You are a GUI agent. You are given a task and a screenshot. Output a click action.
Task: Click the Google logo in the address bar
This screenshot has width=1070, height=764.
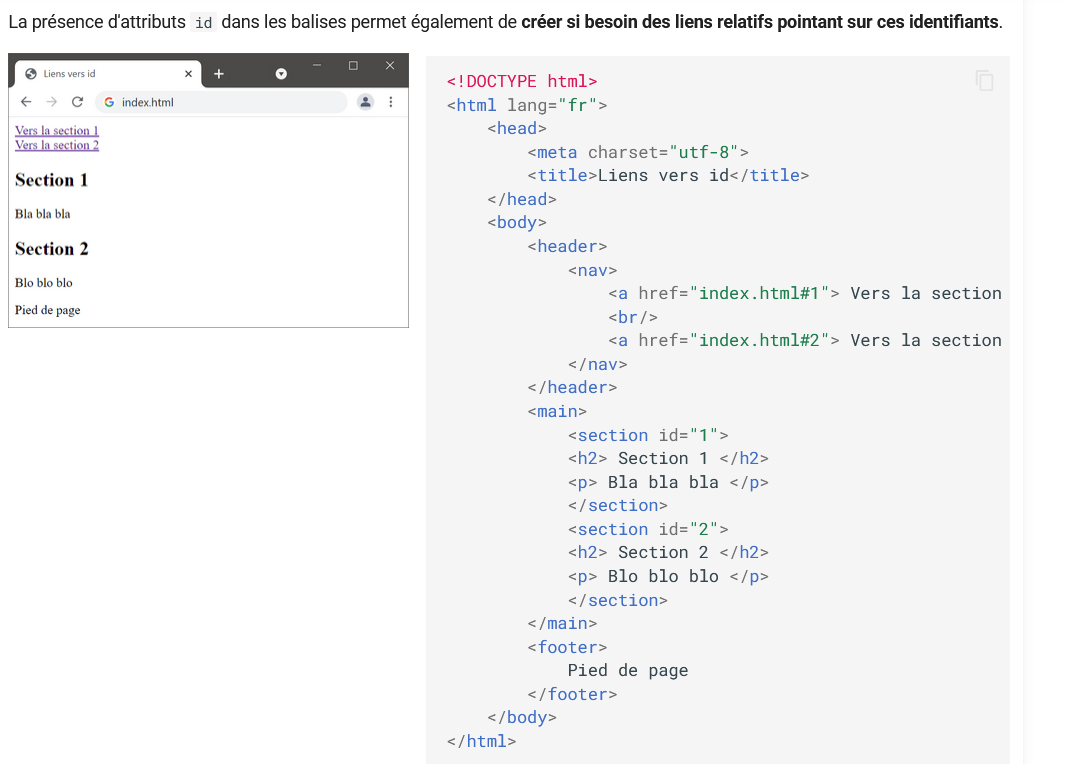109,102
